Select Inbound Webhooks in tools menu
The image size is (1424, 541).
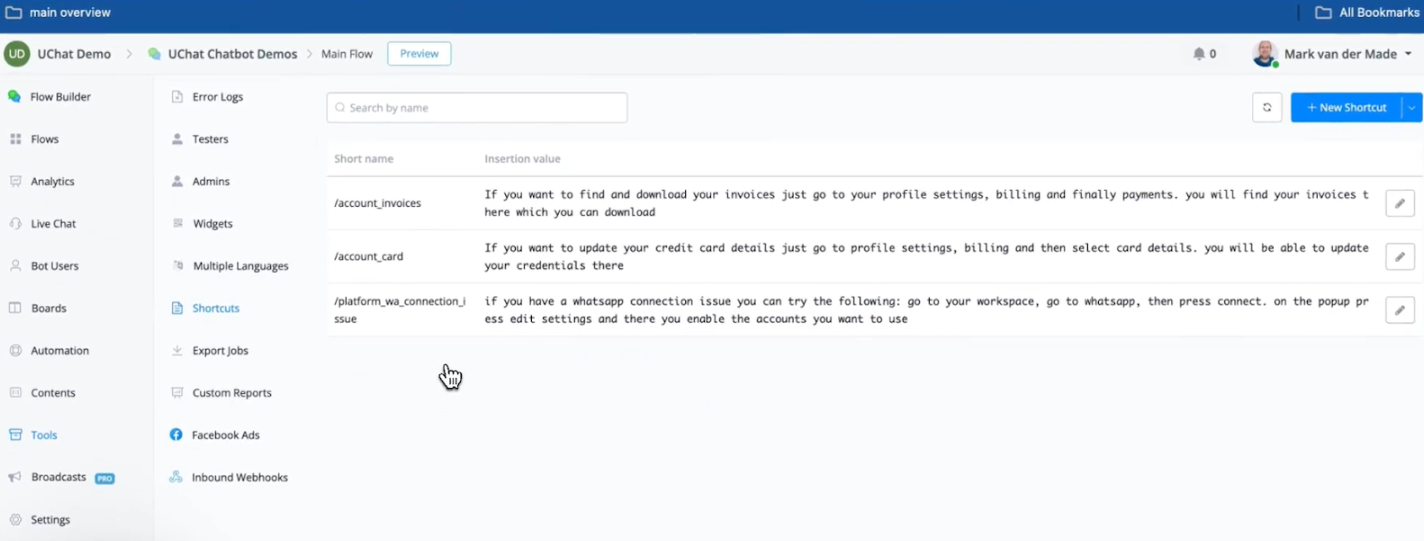coord(239,478)
